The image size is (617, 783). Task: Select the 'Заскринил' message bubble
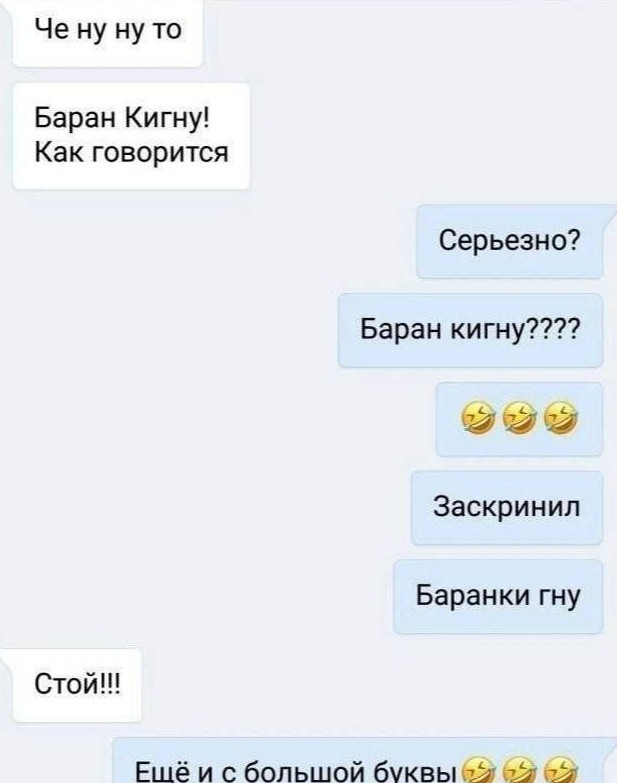pos(507,507)
